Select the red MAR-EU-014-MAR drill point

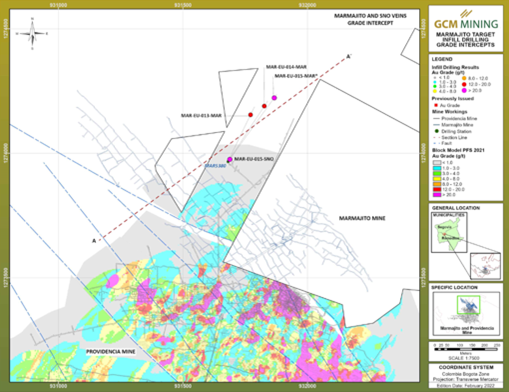point(264,106)
